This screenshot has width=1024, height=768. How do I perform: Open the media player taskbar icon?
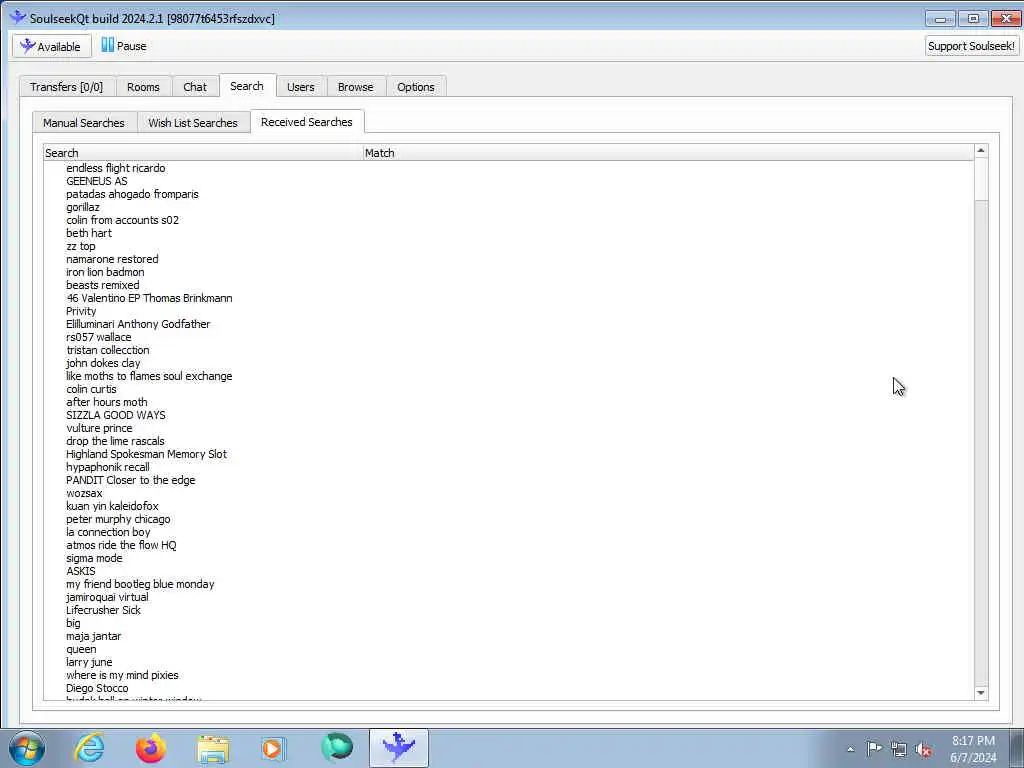[273, 748]
